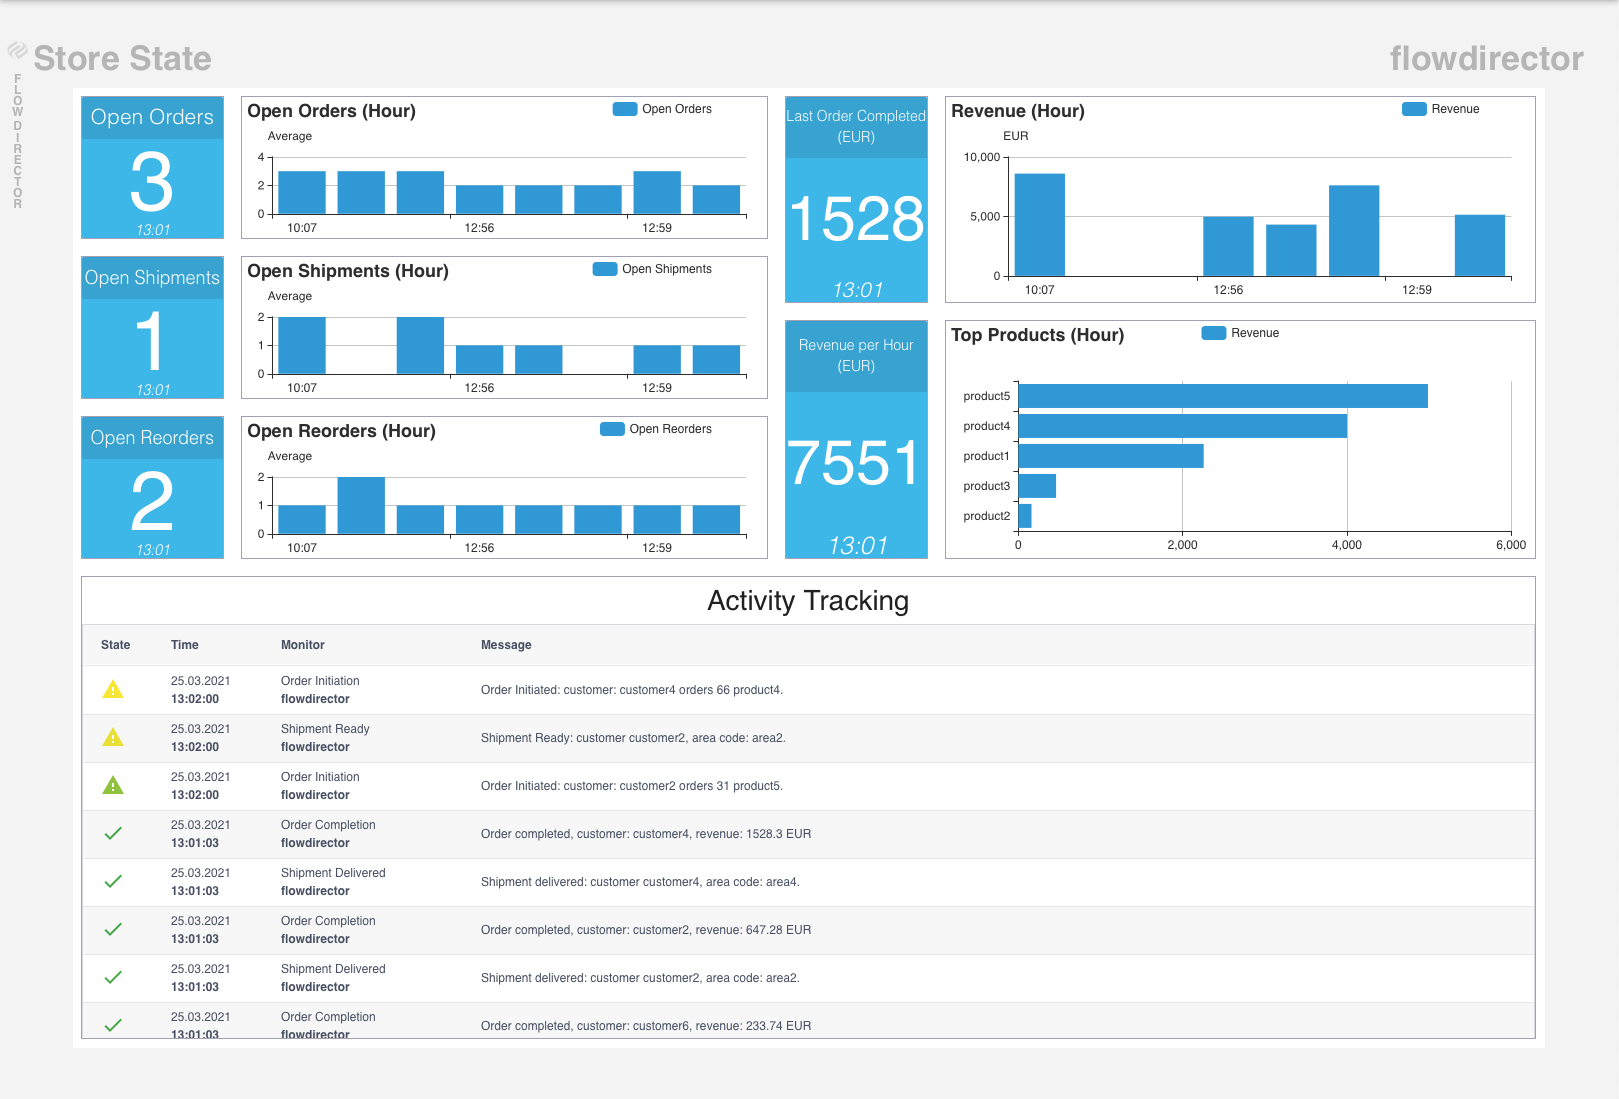
Task: Click the Time column header
Action: pos(185,645)
